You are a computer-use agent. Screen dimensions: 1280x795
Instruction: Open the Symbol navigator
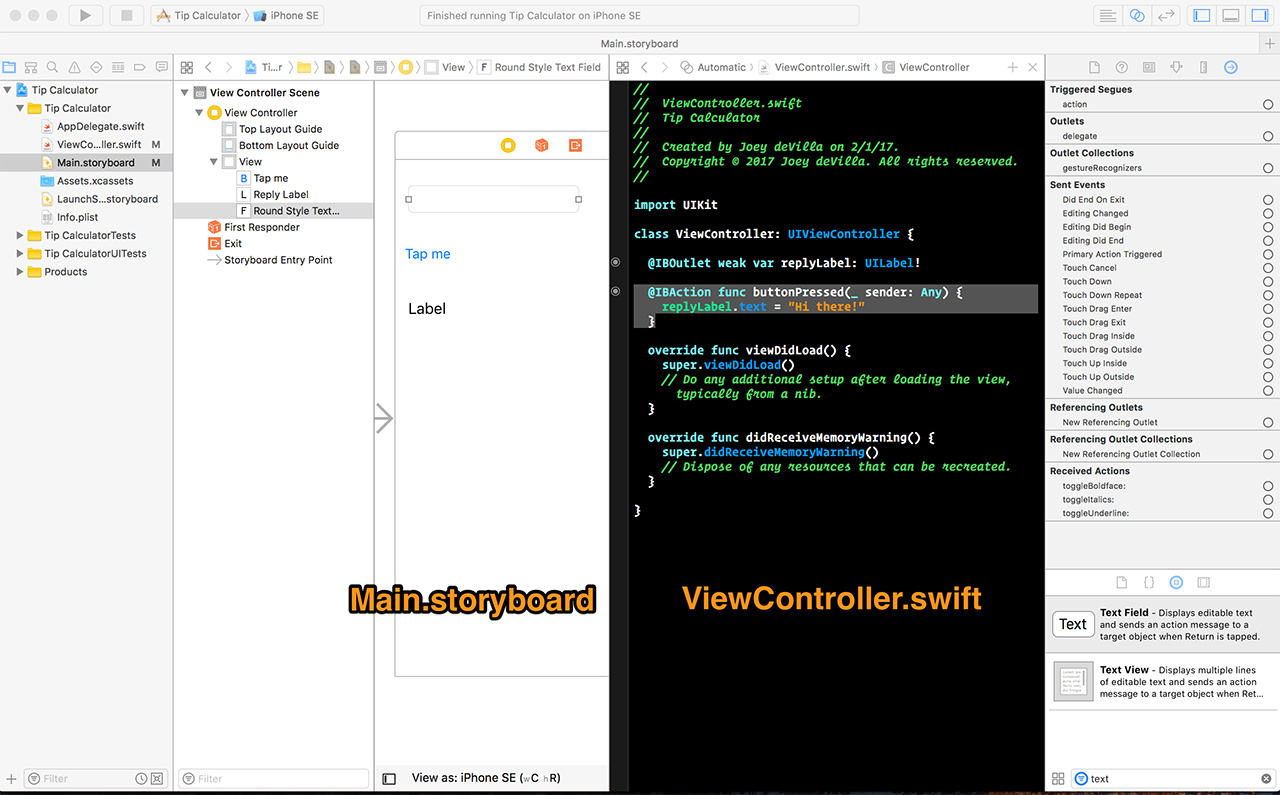[x=31, y=67]
